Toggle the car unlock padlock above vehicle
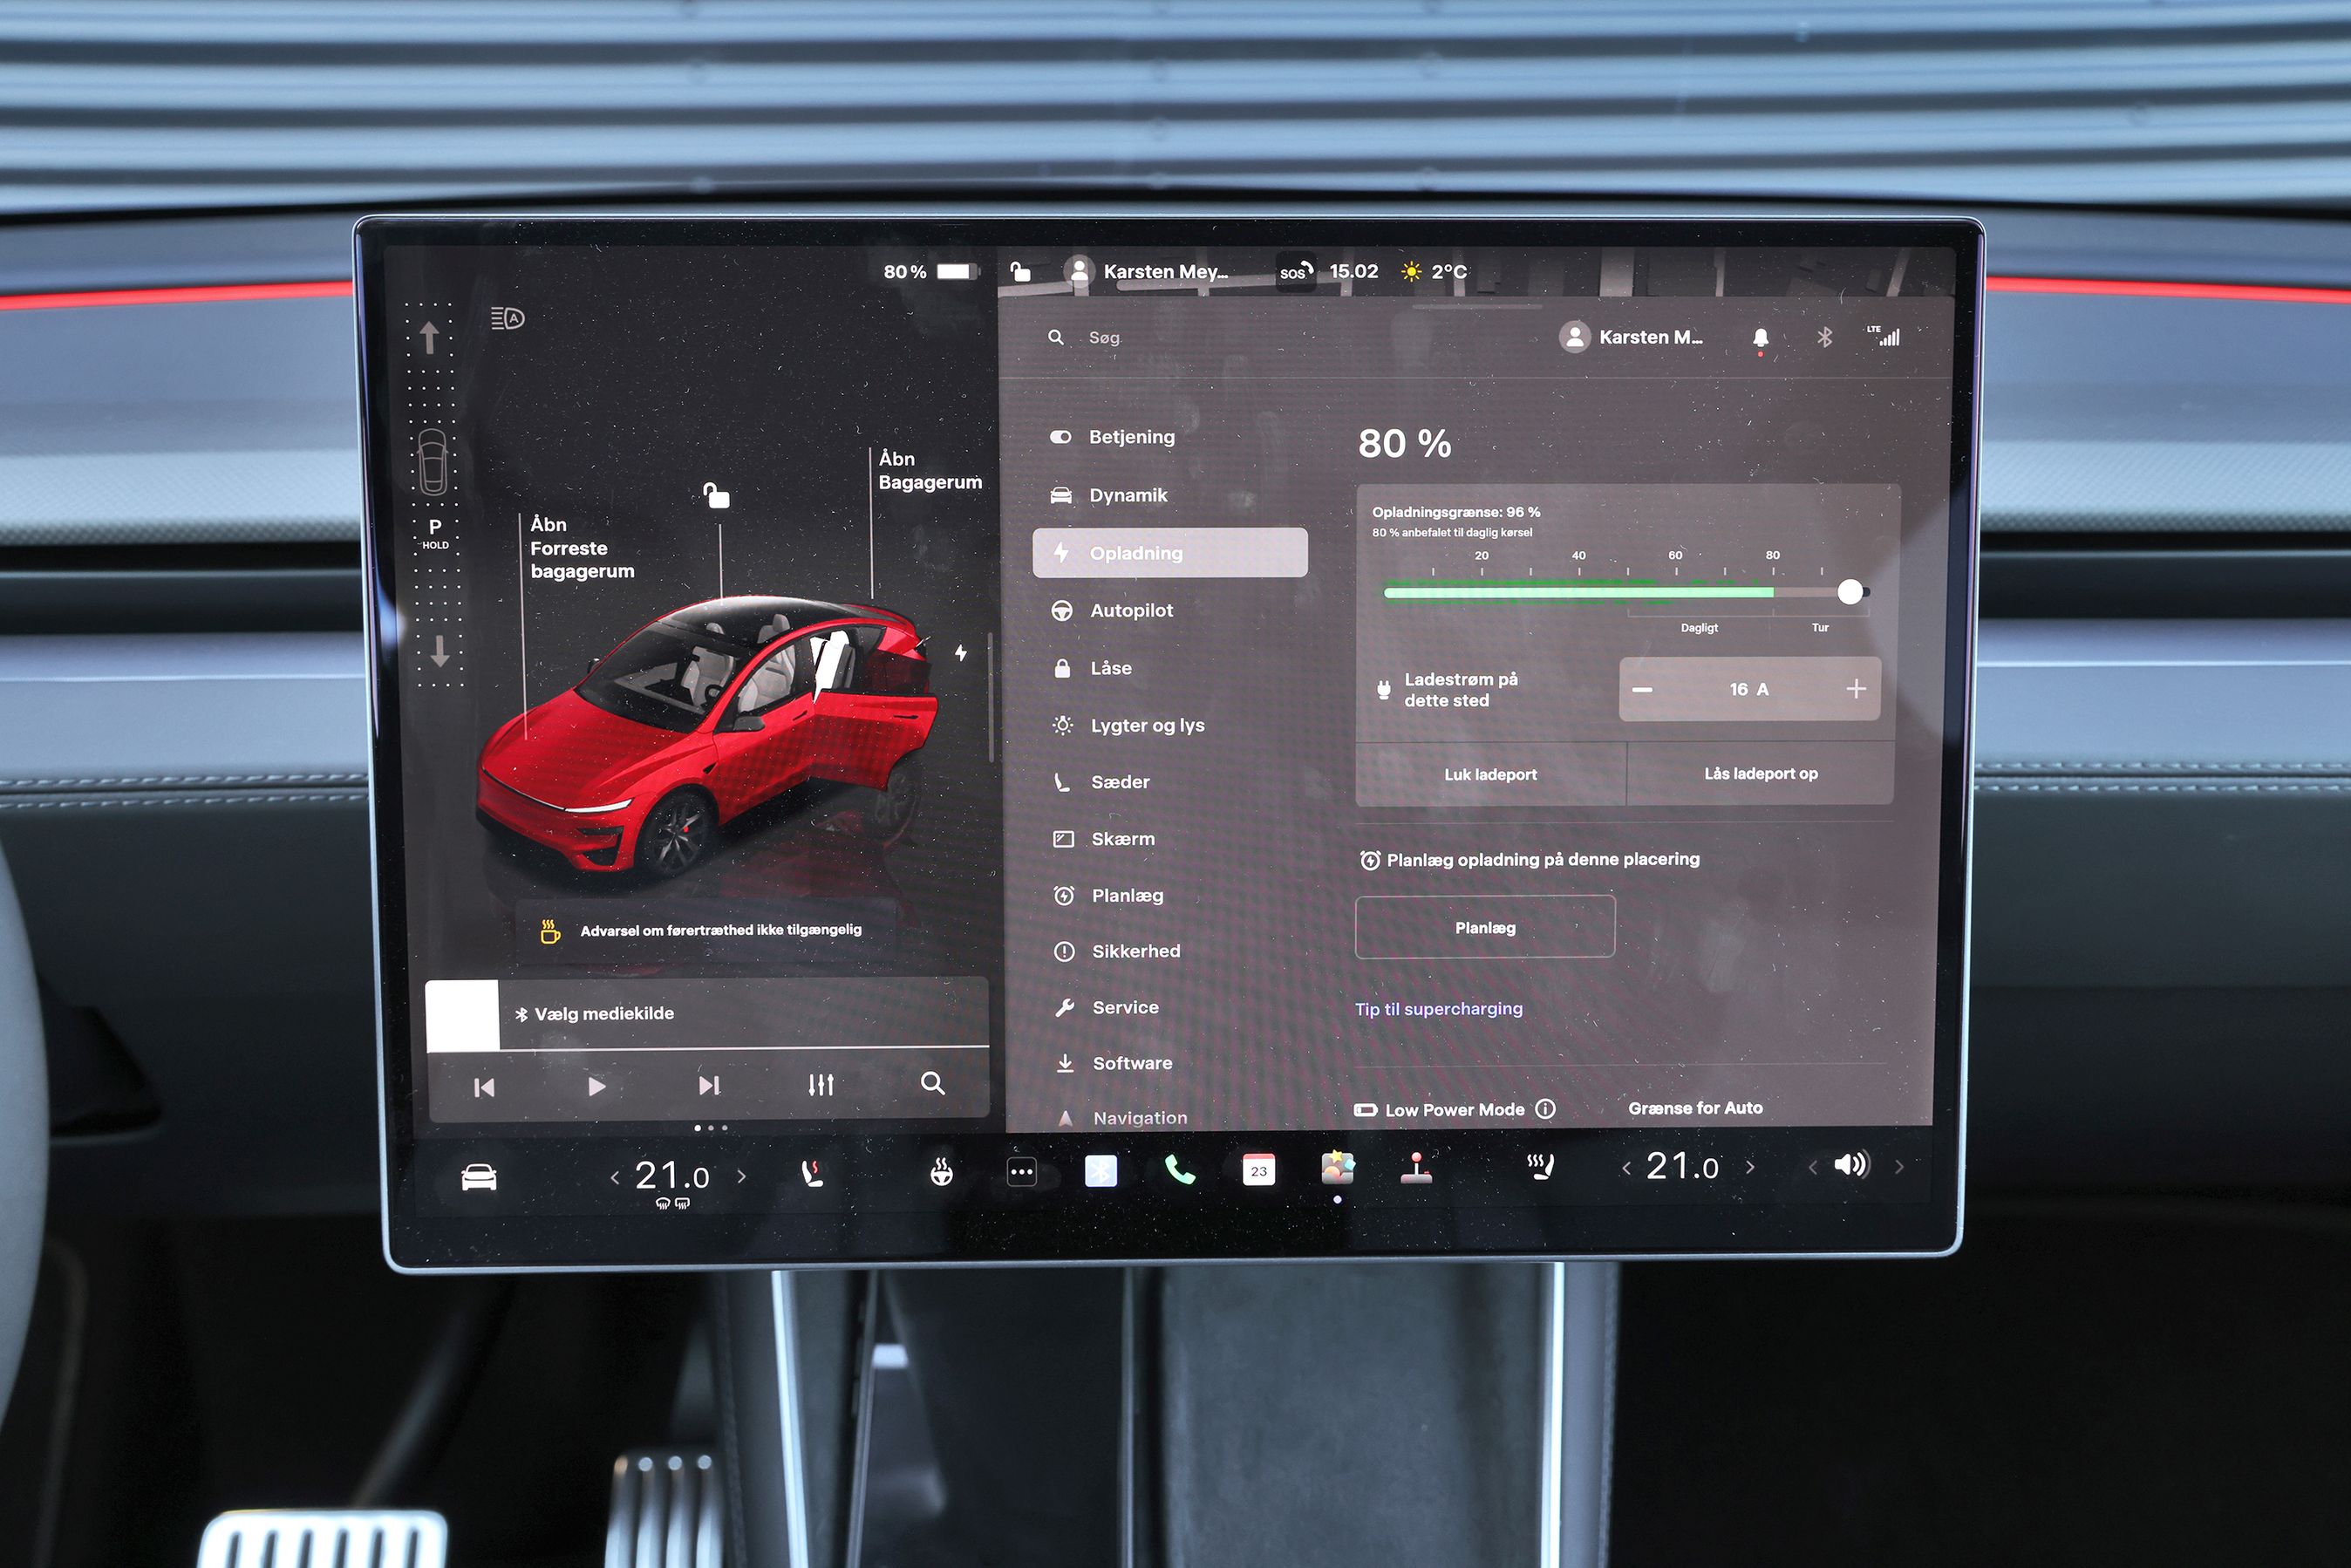The width and height of the screenshot is (2351, 1568). point(716,495)
